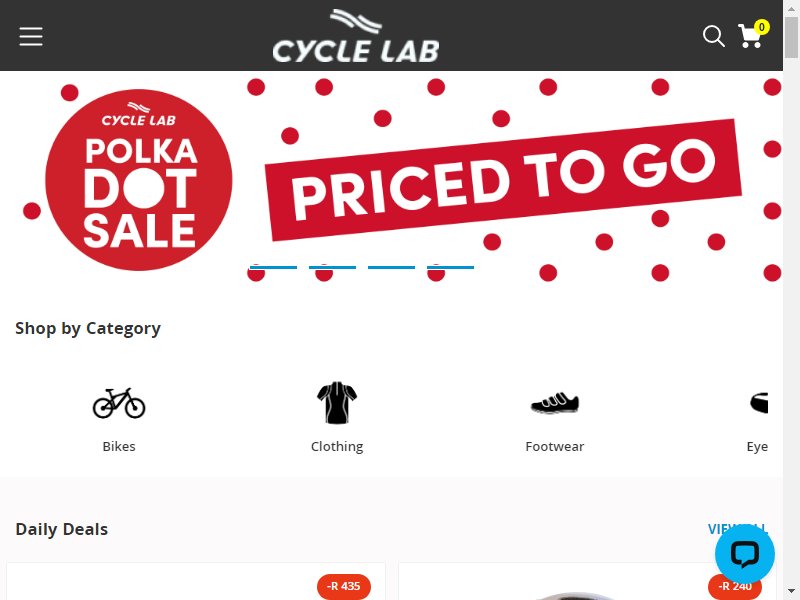Select the Footwear shoe icon
This screenshot has height=600, width=800.
(x=555, y=403)
